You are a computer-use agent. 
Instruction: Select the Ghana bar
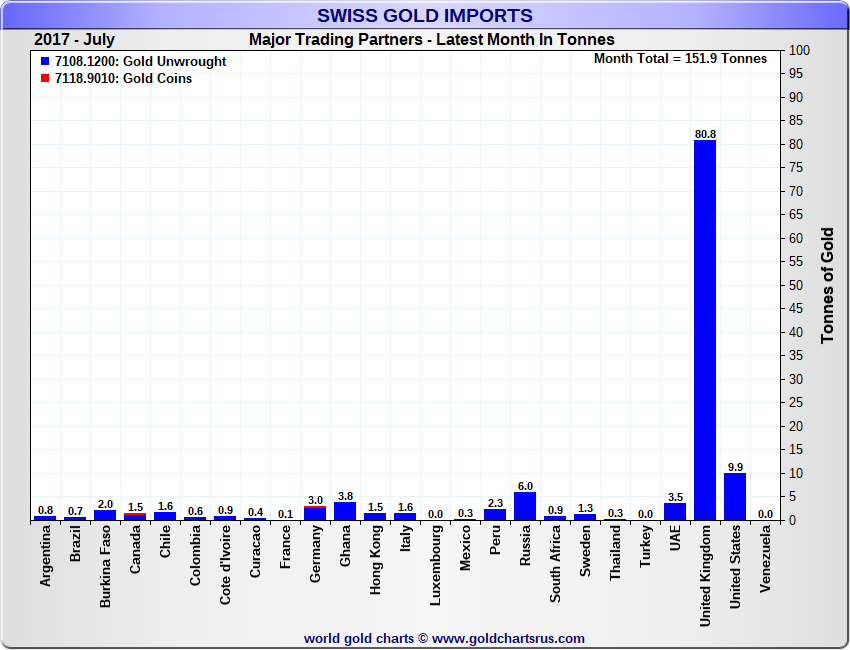(345, 511)
